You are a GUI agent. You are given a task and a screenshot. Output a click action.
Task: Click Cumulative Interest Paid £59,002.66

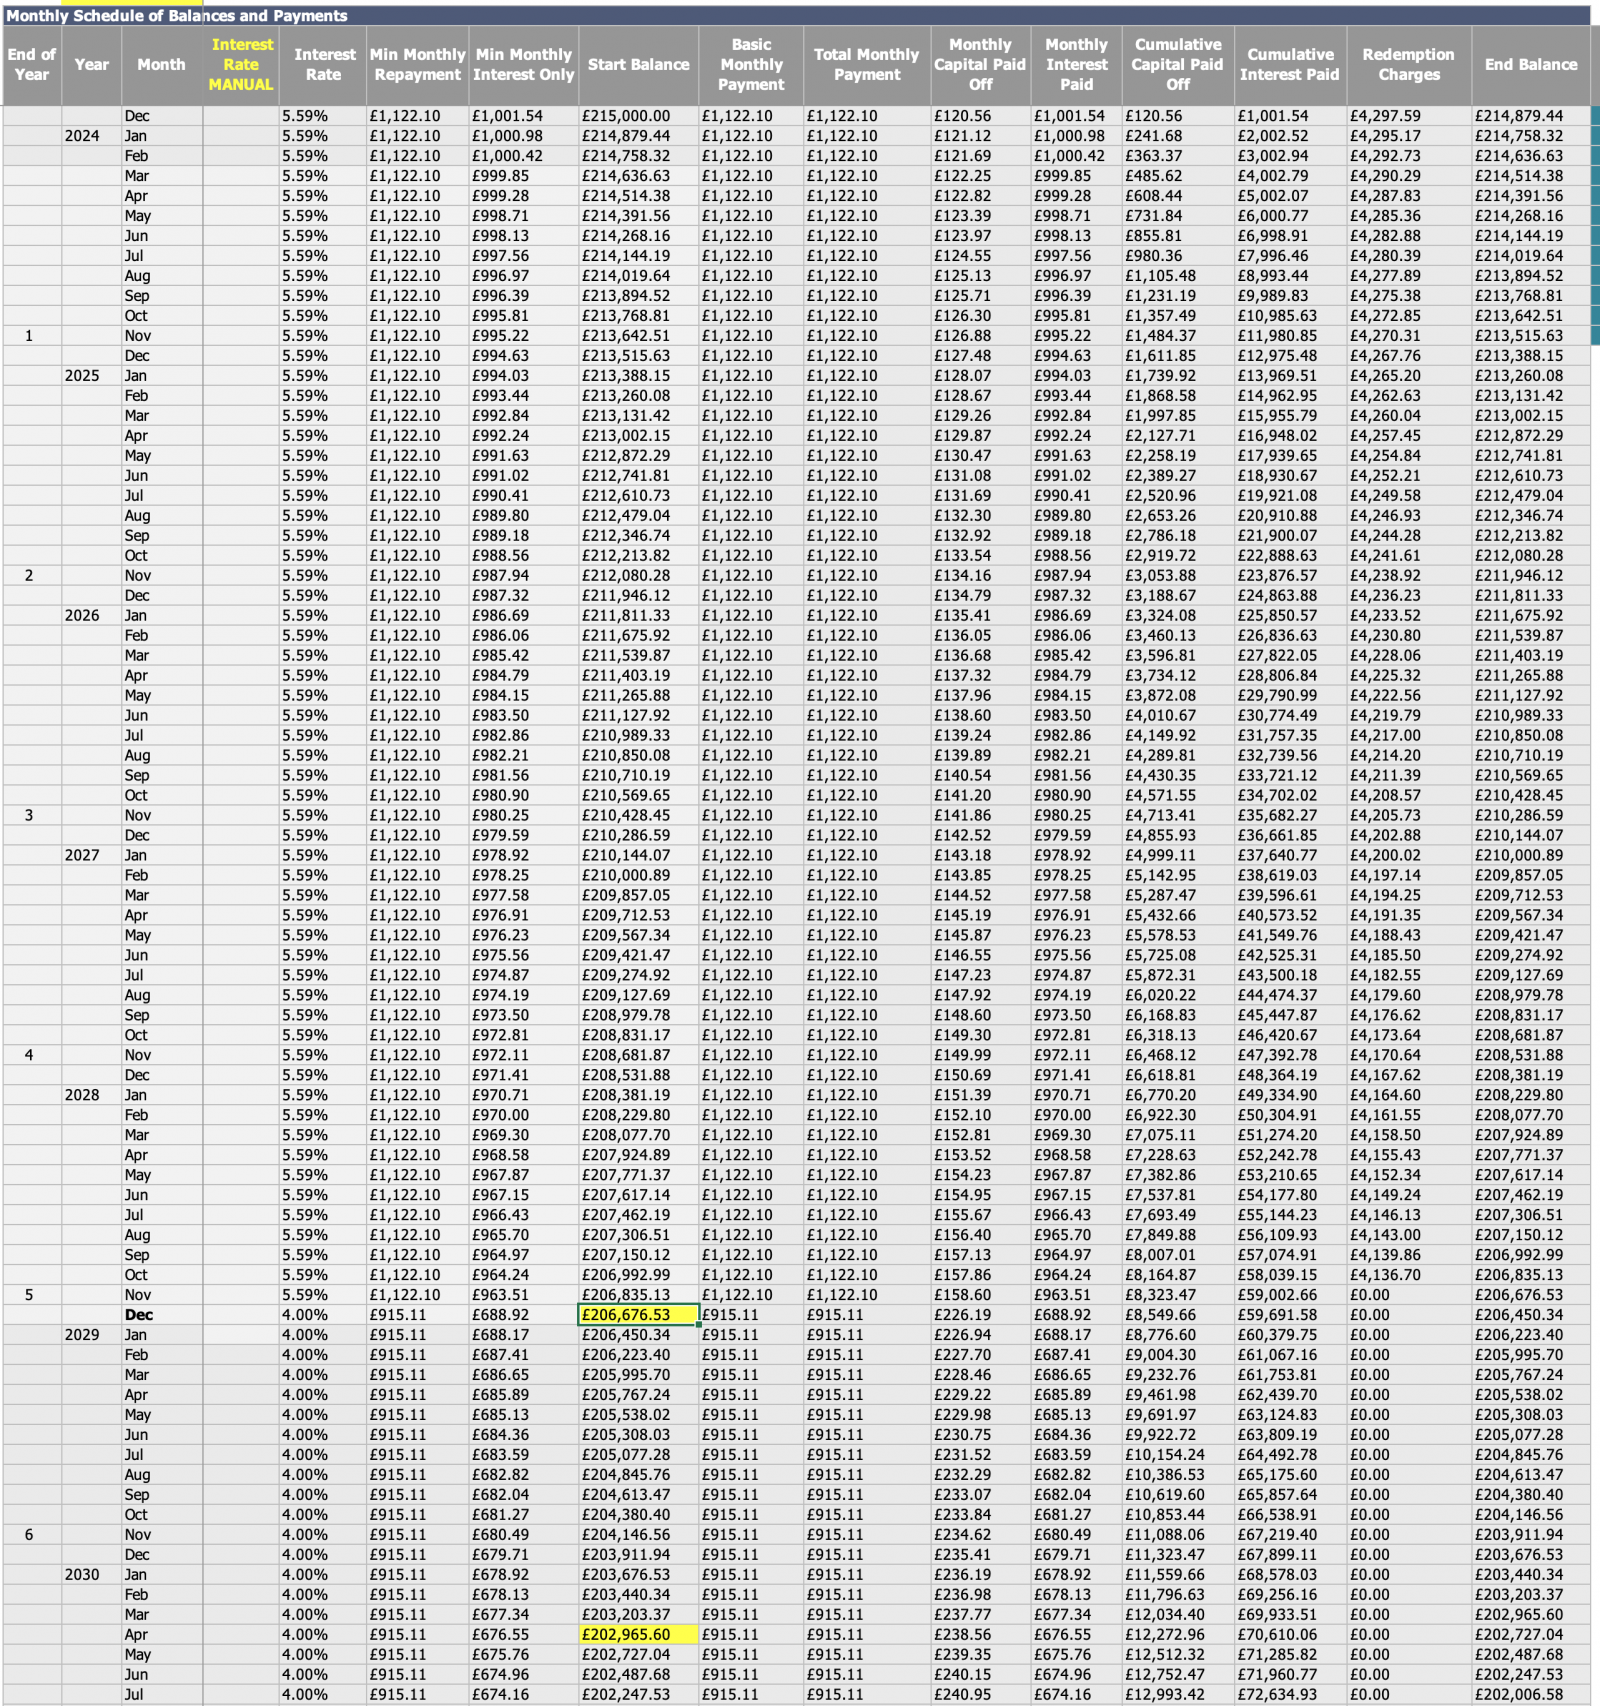[1290, 1295]
